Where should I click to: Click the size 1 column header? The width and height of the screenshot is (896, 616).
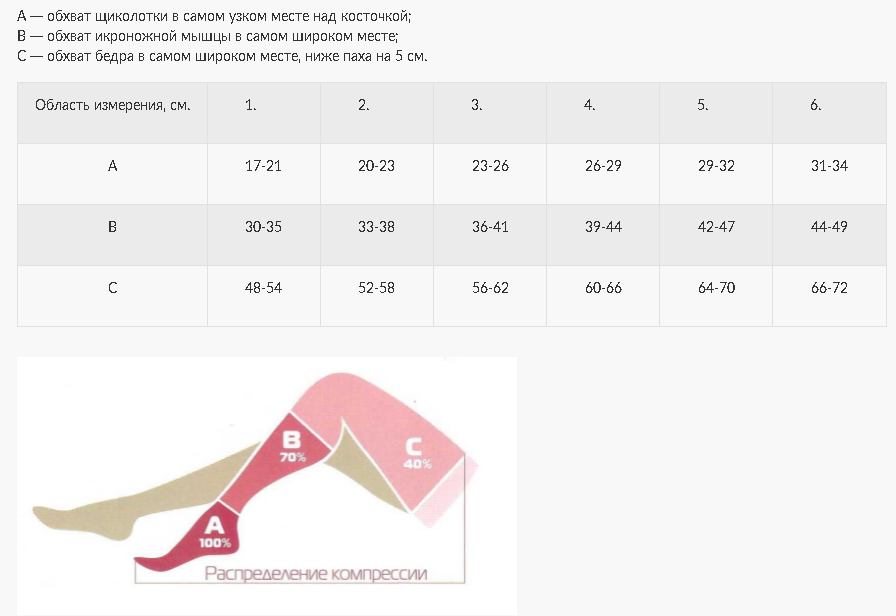click(x=251, y=105)
